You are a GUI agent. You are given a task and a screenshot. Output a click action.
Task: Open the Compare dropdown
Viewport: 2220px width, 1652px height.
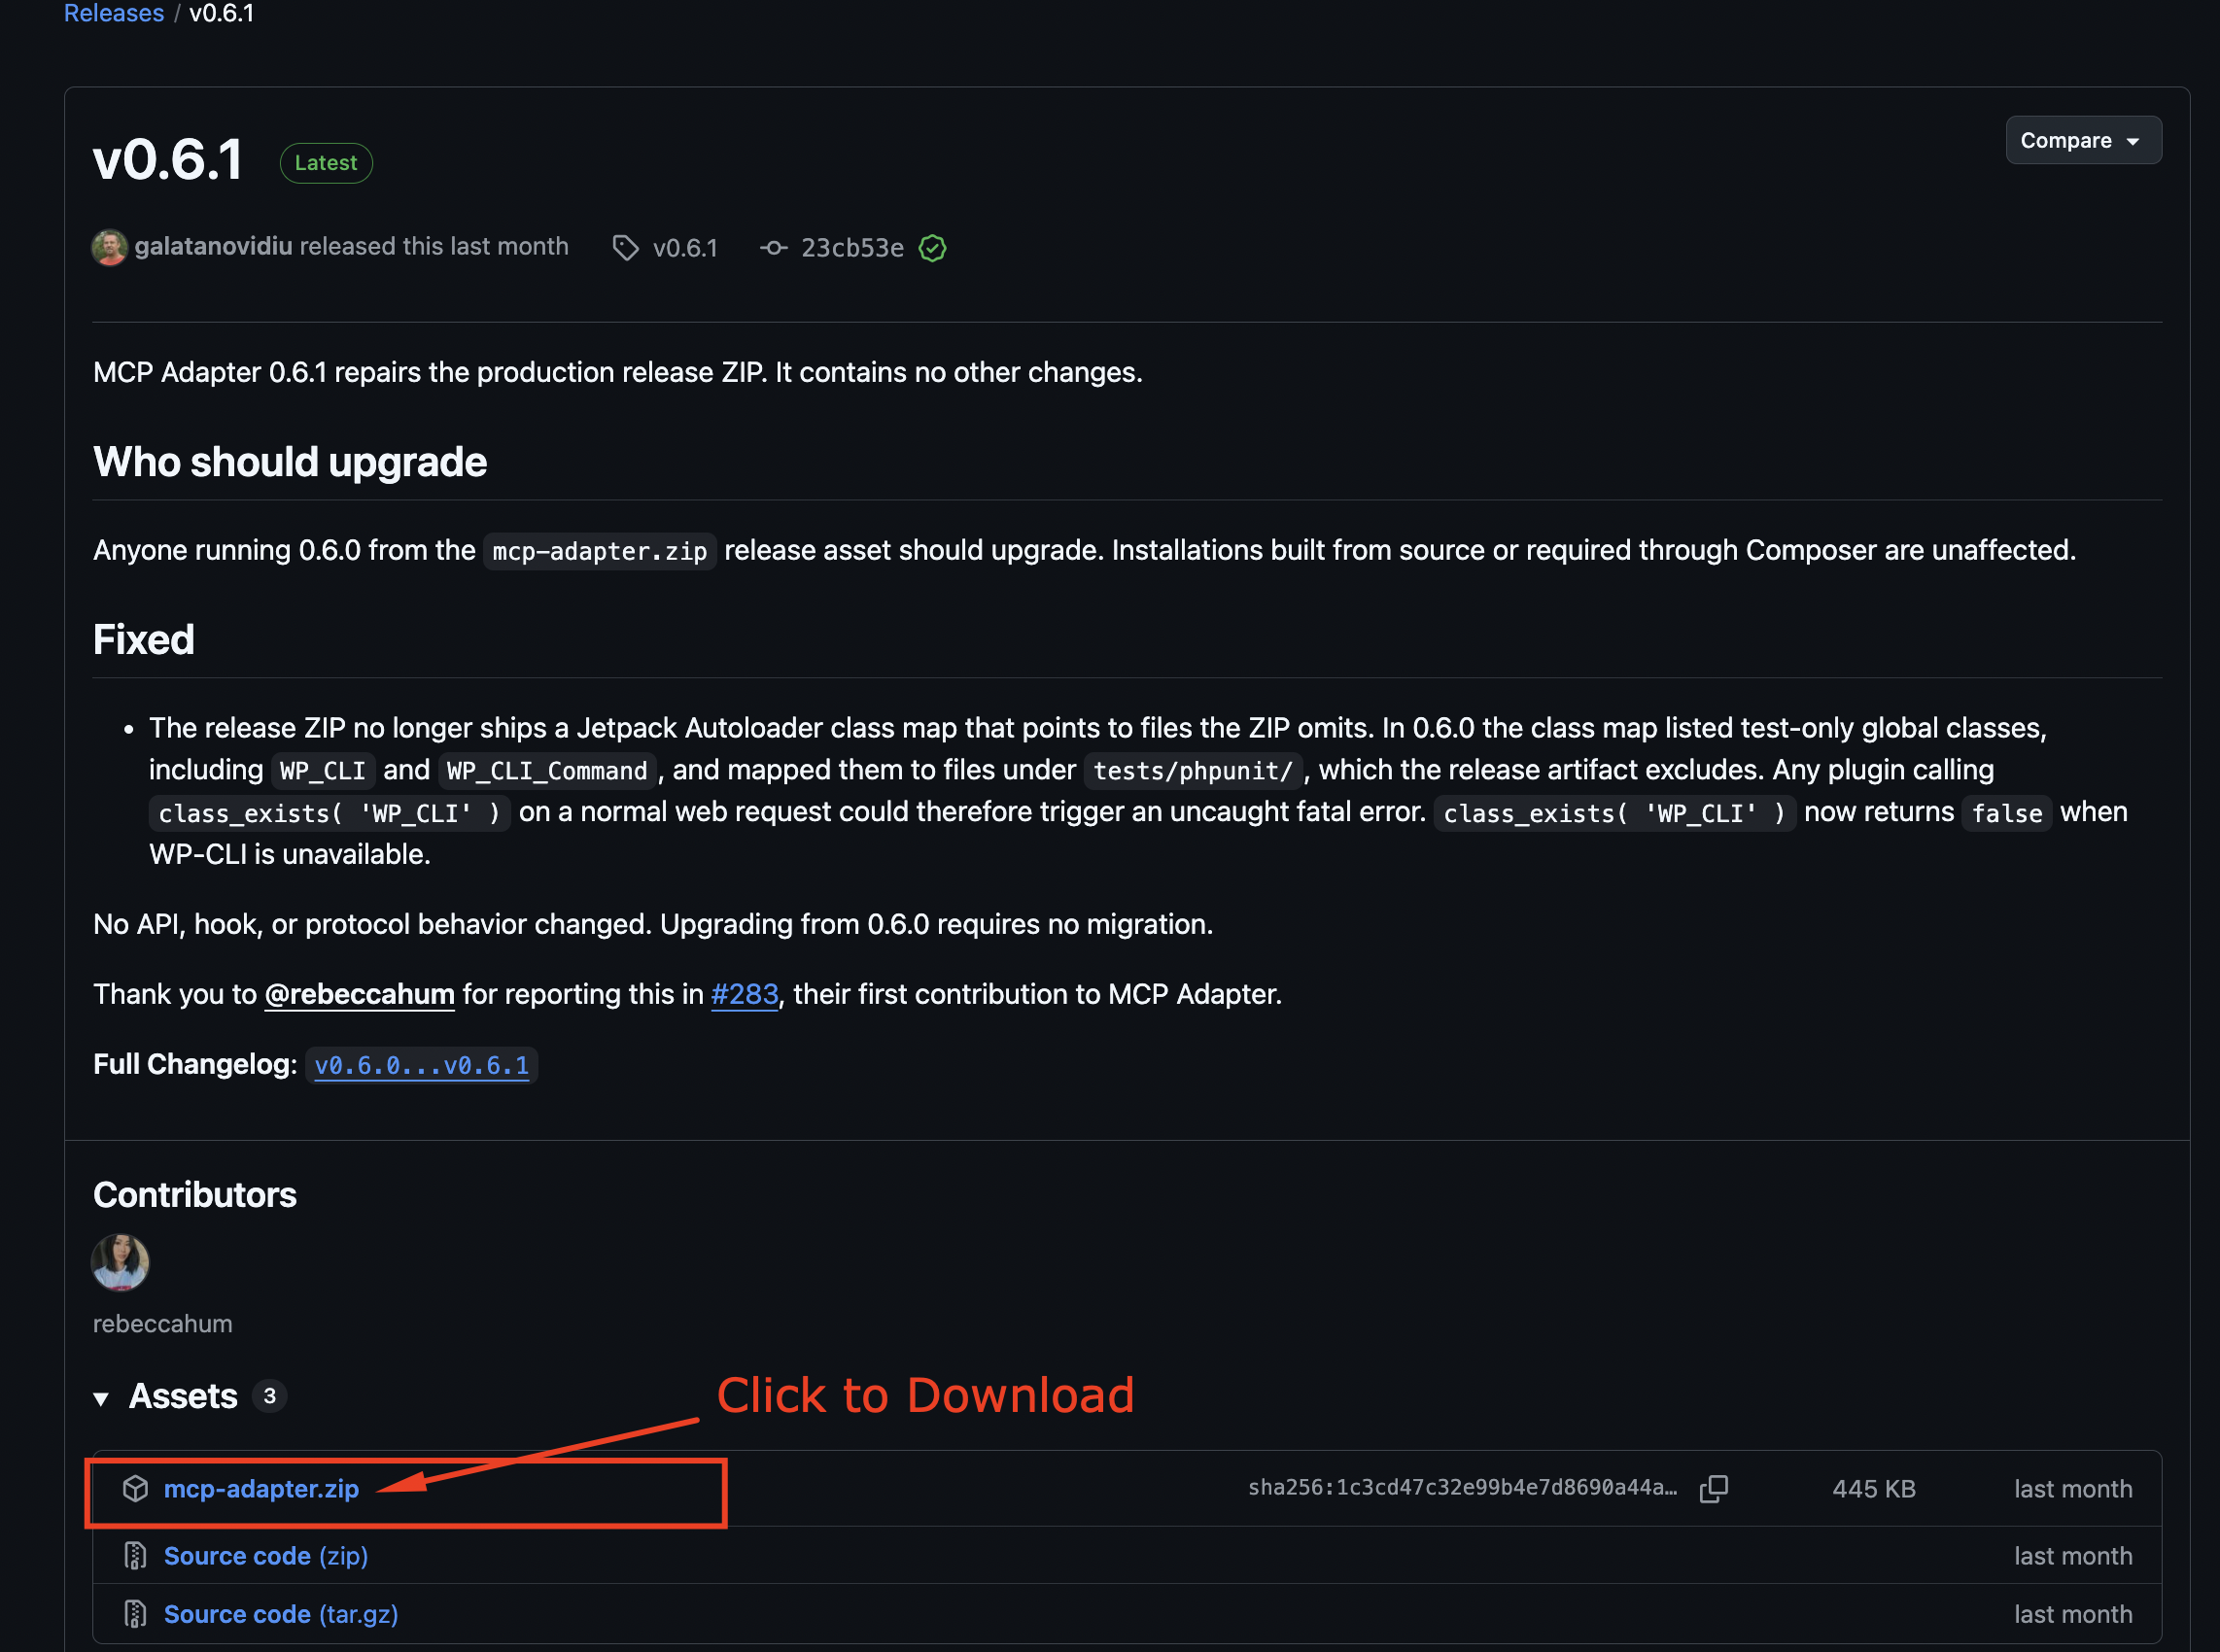[x=2083, y=140]
